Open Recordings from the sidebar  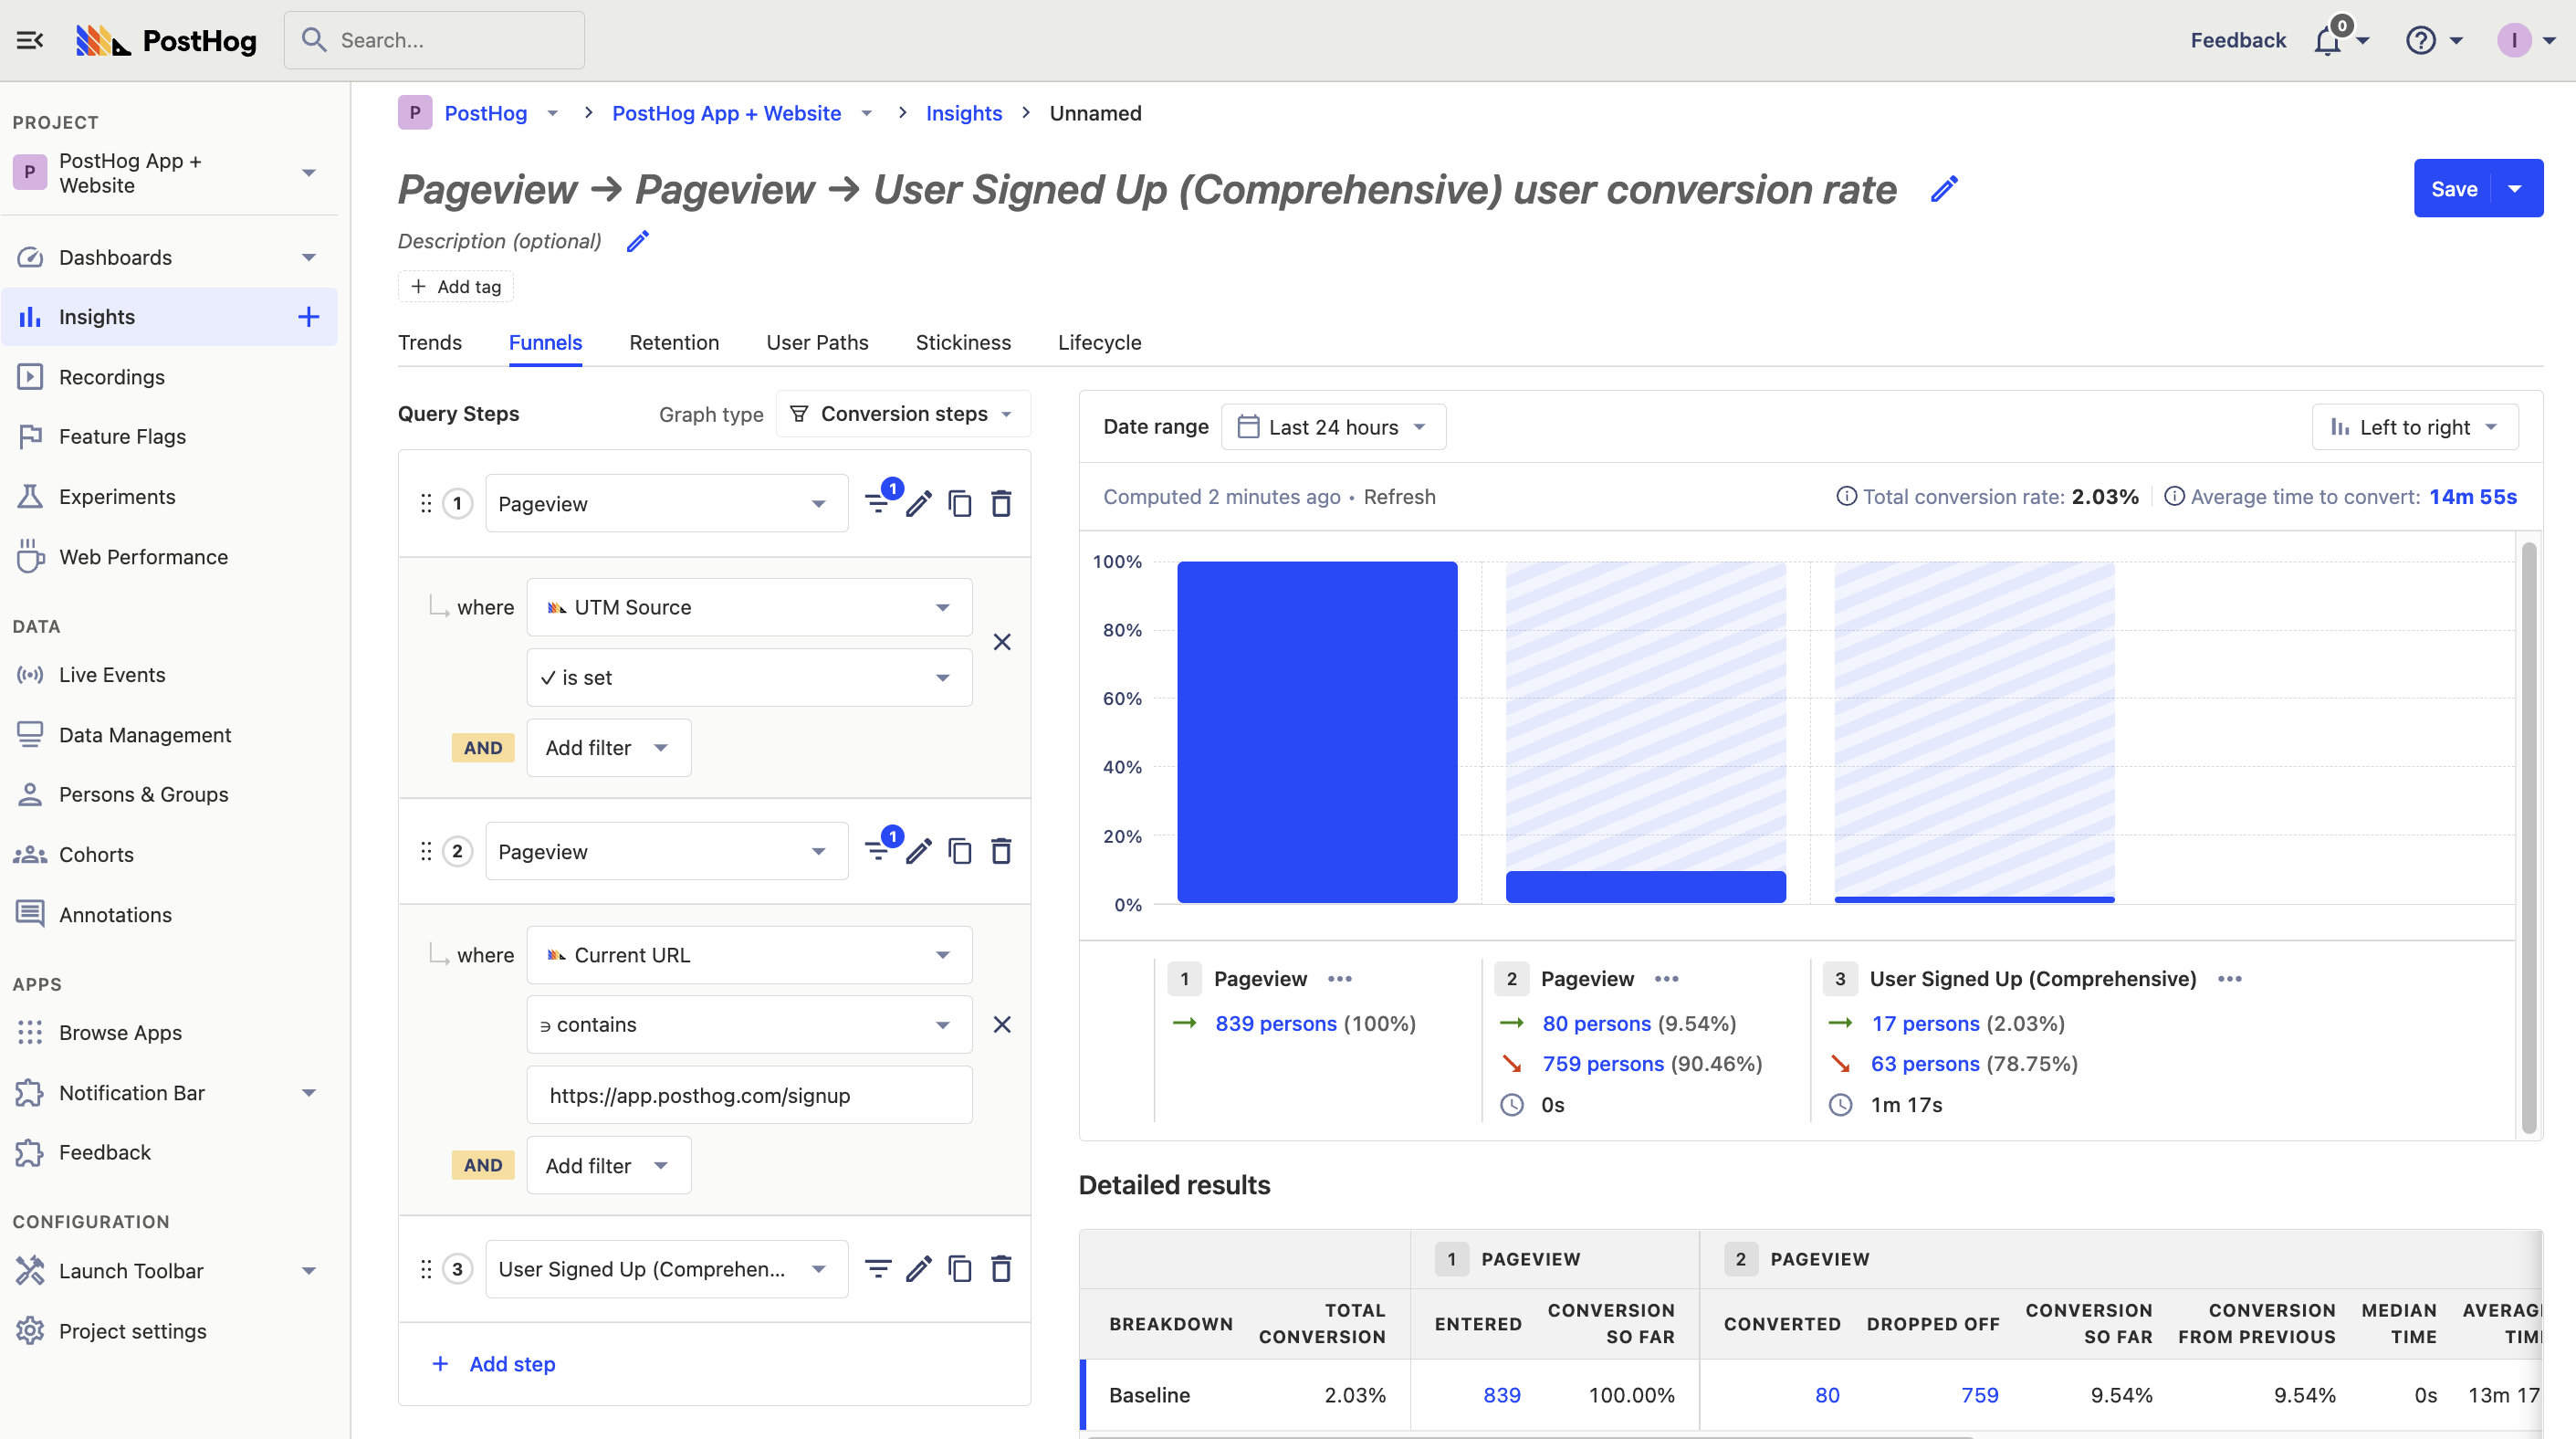click(111, 377)
